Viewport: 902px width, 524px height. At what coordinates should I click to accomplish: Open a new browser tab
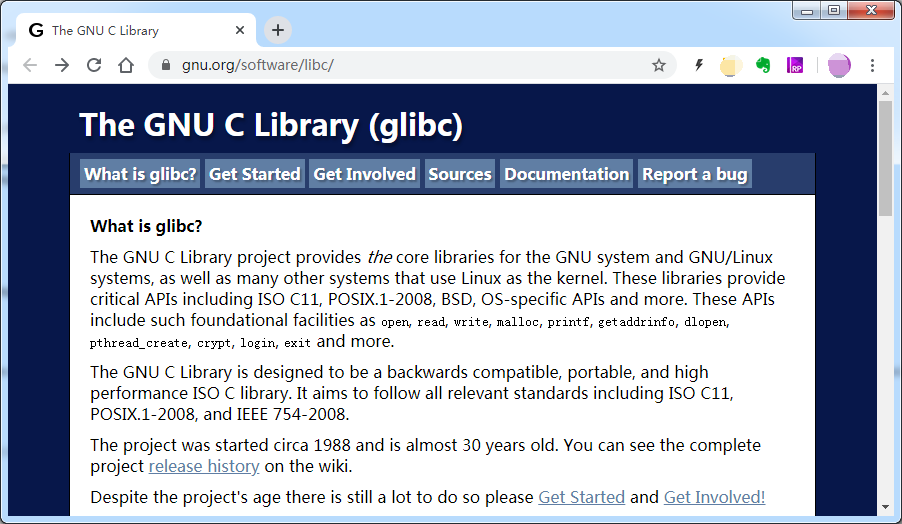278,30
